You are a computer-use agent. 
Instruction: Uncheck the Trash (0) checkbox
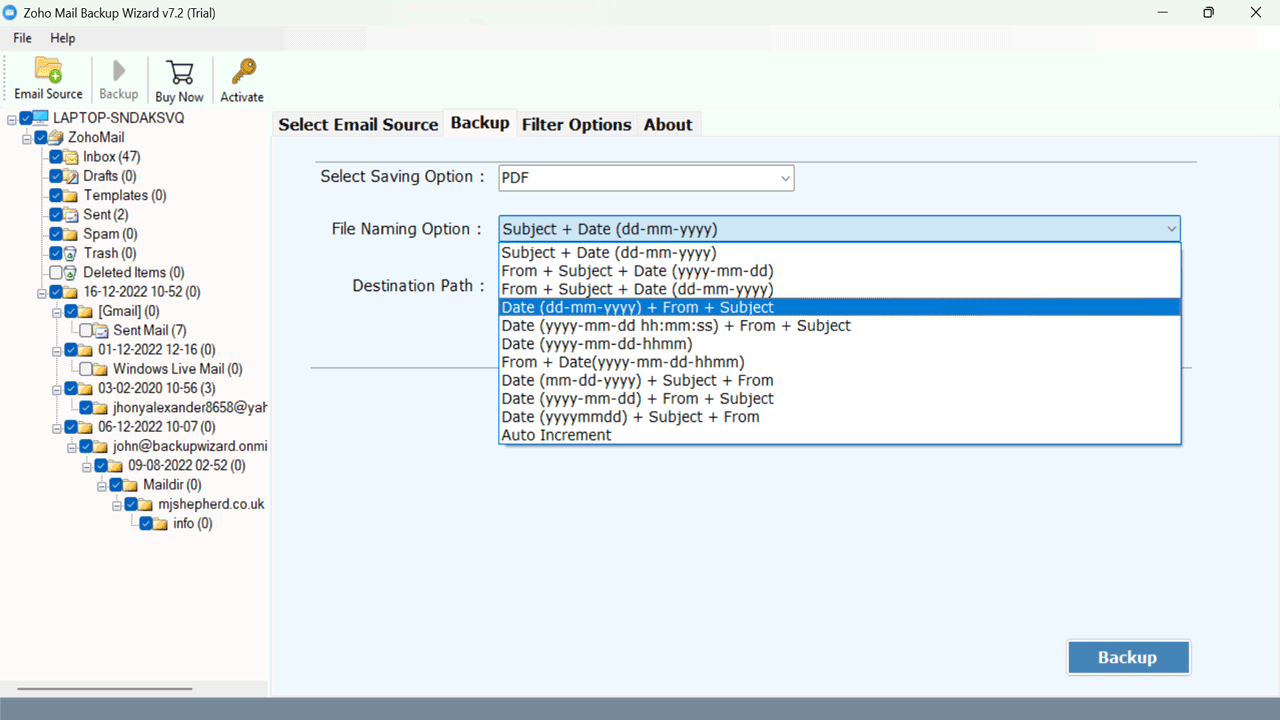(56, 253)
